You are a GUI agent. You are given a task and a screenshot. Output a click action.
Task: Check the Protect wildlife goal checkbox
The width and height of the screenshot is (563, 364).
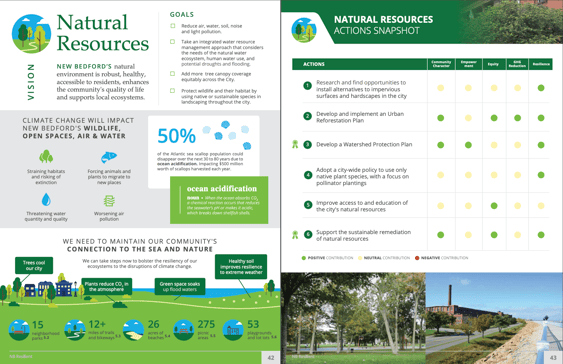(173, 90)
